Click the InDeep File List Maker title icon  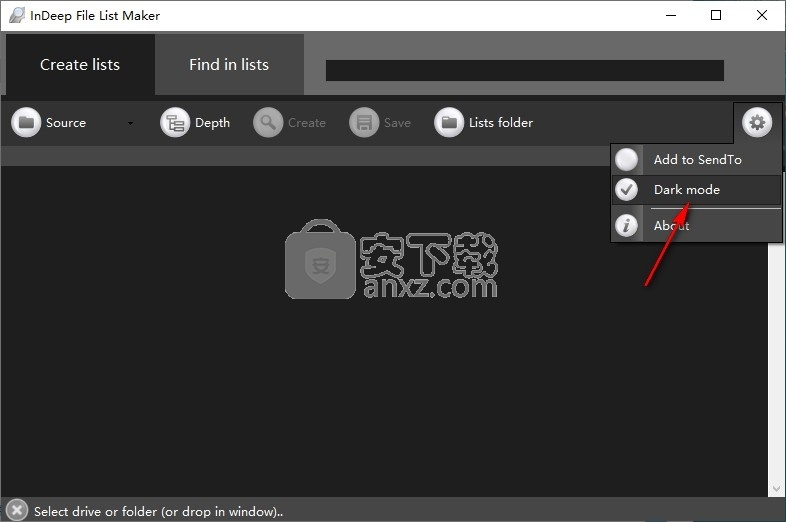17,15
